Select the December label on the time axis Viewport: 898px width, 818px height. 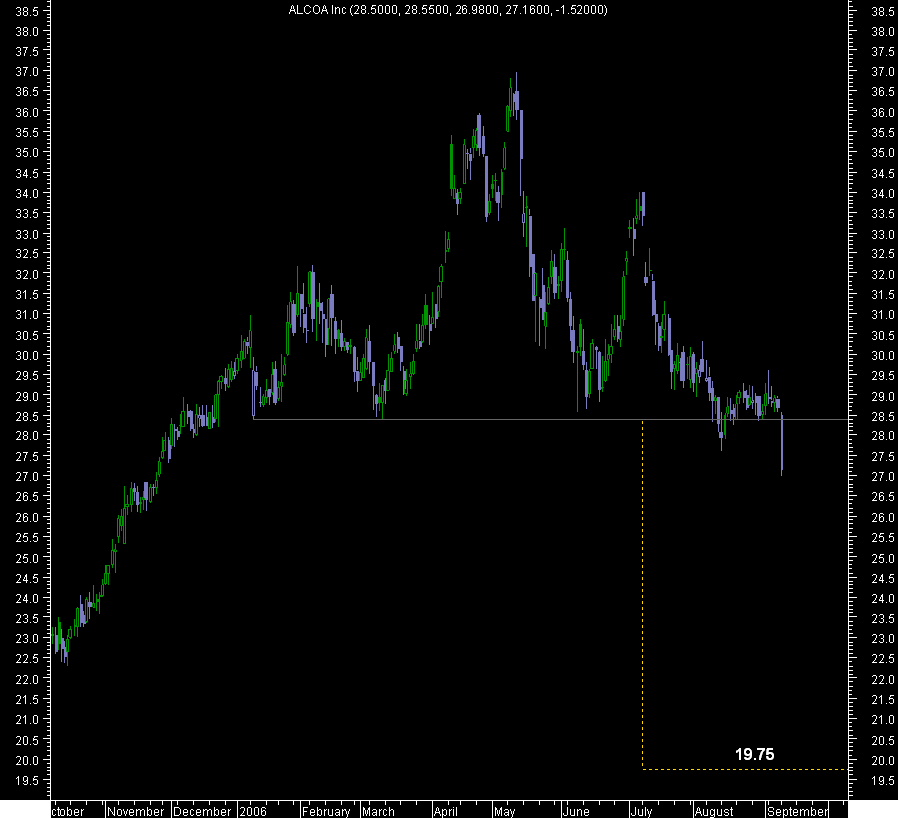pos(202,811)
